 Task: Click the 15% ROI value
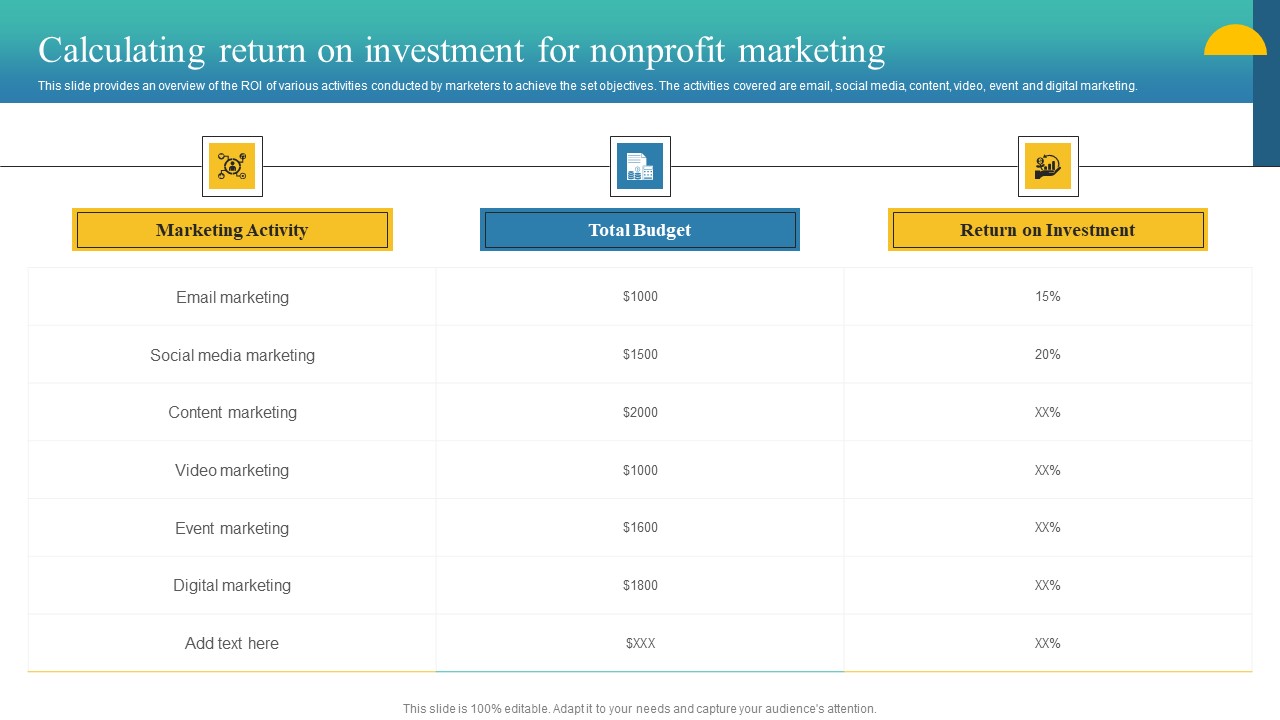coord(1048,297)
